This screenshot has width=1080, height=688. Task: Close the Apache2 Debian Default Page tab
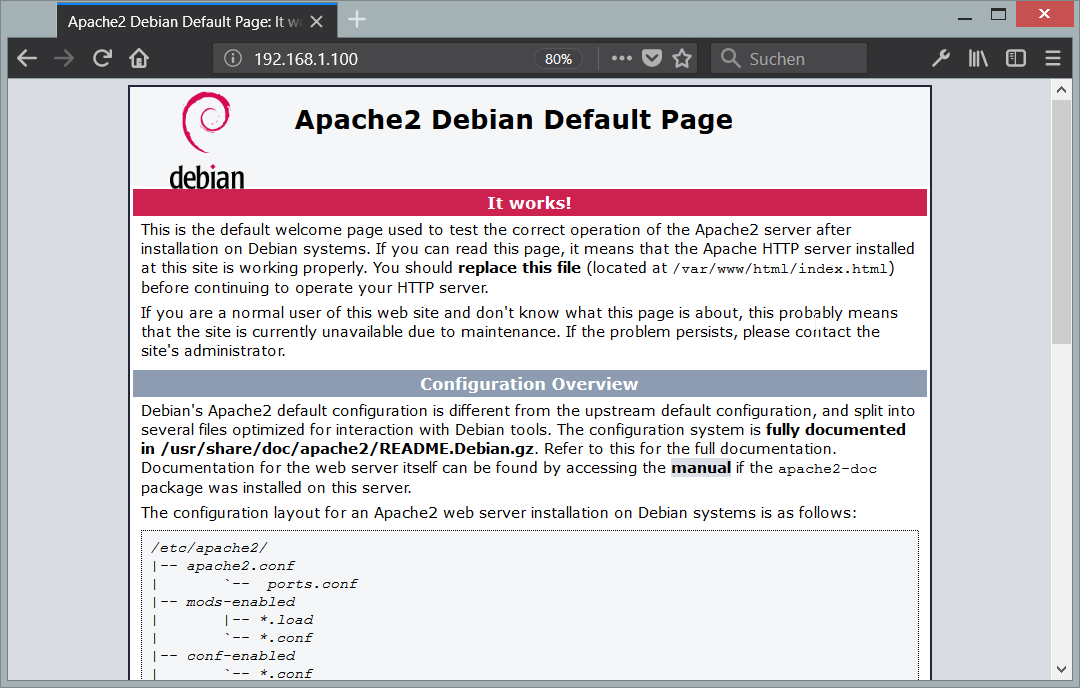pos(317,22)
